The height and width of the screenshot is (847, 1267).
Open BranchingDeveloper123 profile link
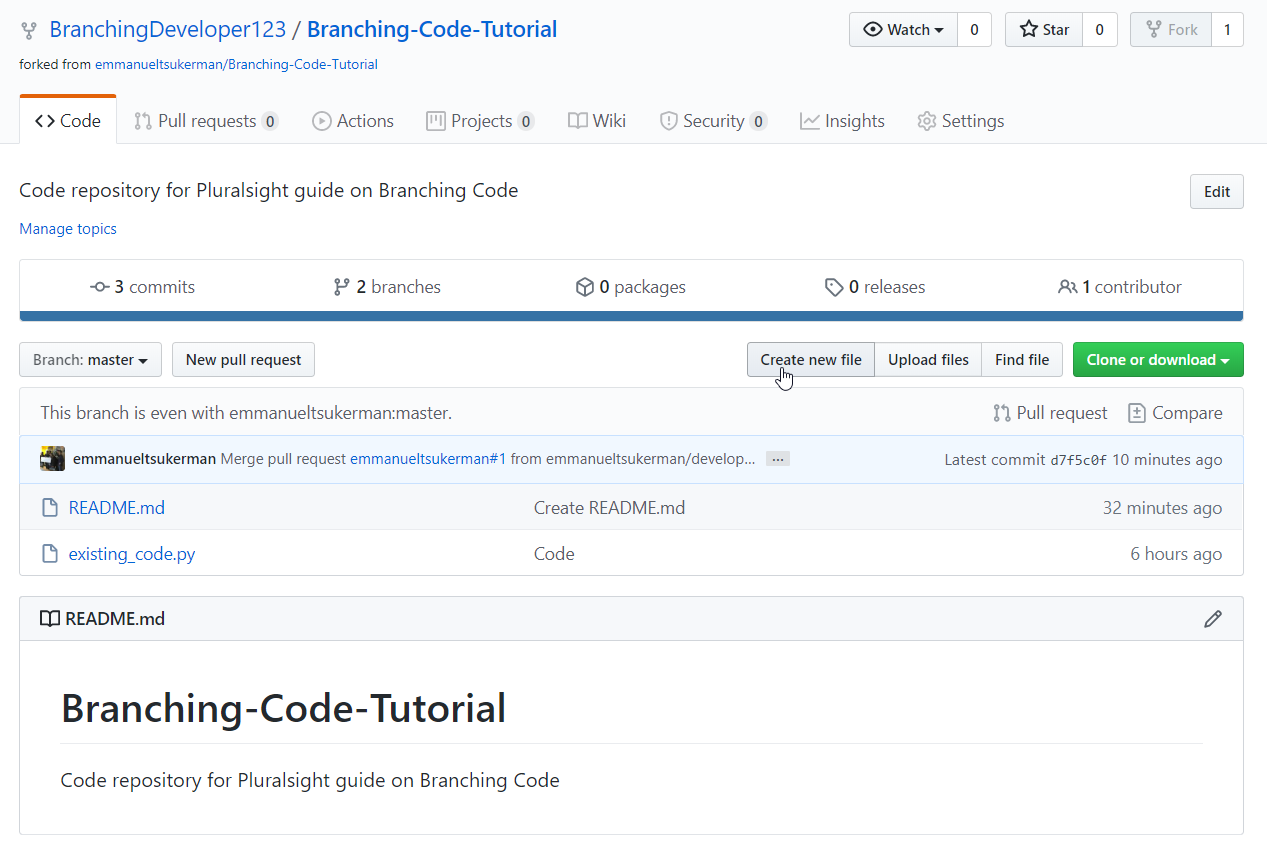(167, 30)
